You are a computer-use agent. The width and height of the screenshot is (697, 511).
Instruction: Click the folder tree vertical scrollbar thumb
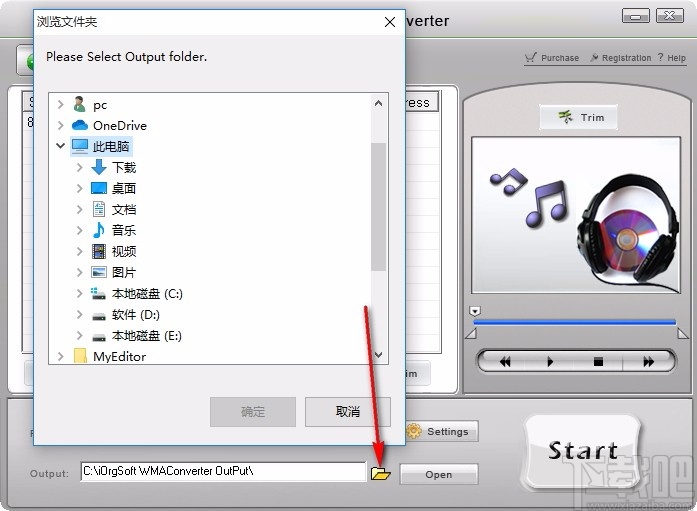[378, 207]
